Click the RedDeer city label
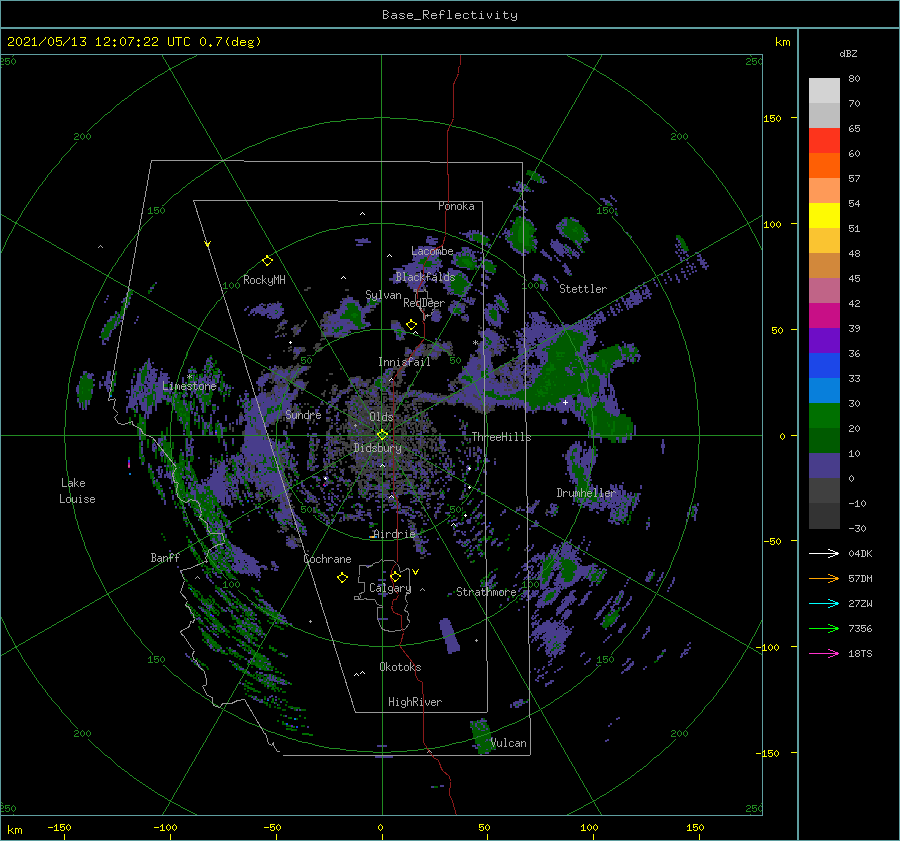 (x=424, y=303)
